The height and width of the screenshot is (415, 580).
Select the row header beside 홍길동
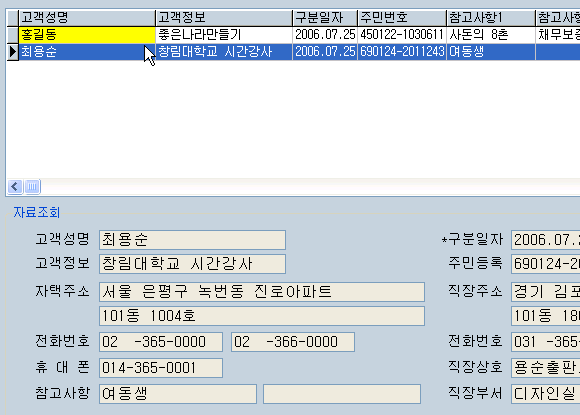[x=13, y=35]
